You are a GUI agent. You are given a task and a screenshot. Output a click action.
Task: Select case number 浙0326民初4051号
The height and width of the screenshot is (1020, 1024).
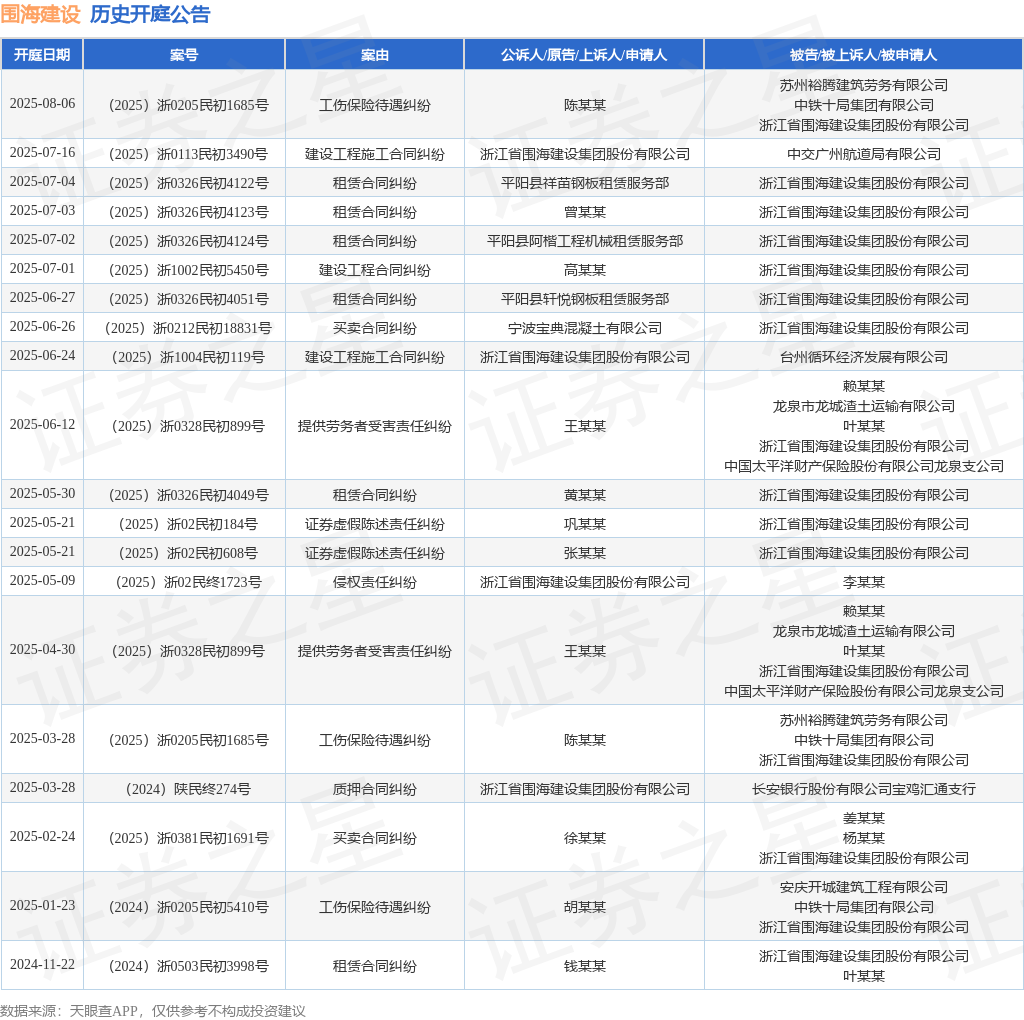point(188,299)
